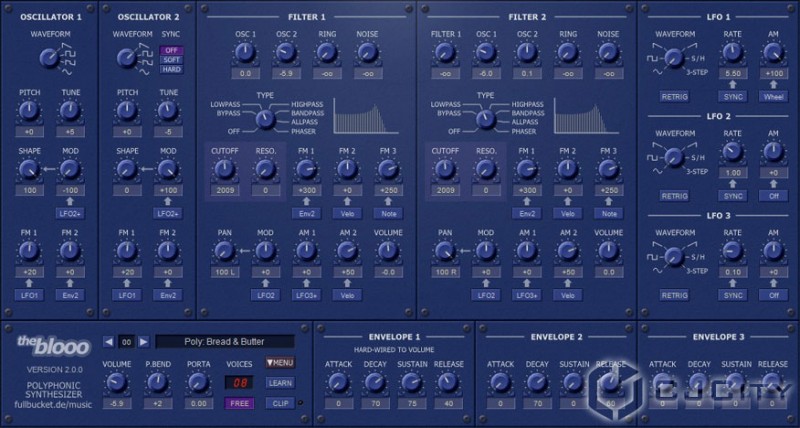Click the Oscillator 1 tune knob
800x428 pixels.
click(70, 110)
